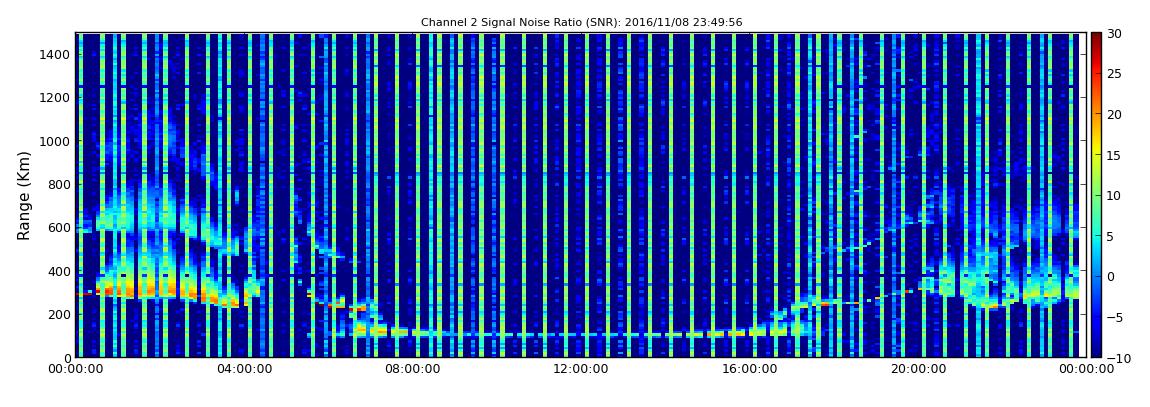
Task: Click the colorbar label 15
Action: (1115, 155)
